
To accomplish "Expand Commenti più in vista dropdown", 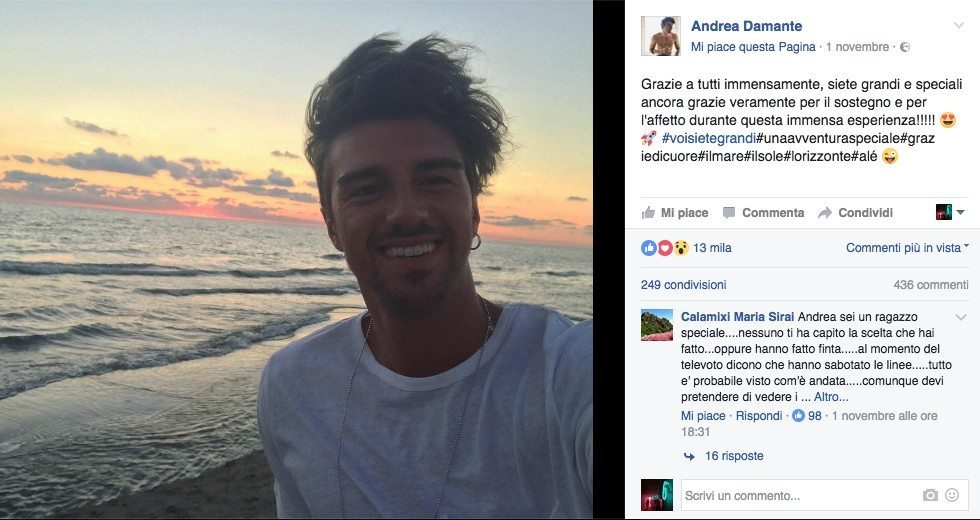I will coord(908,248).
